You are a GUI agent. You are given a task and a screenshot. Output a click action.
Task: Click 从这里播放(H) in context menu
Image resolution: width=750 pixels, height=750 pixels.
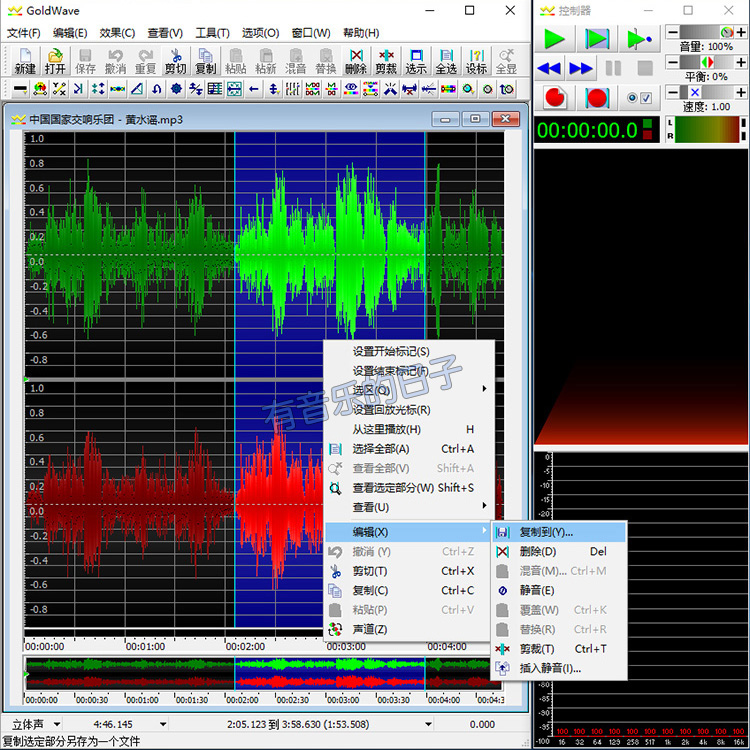[409, 429]
